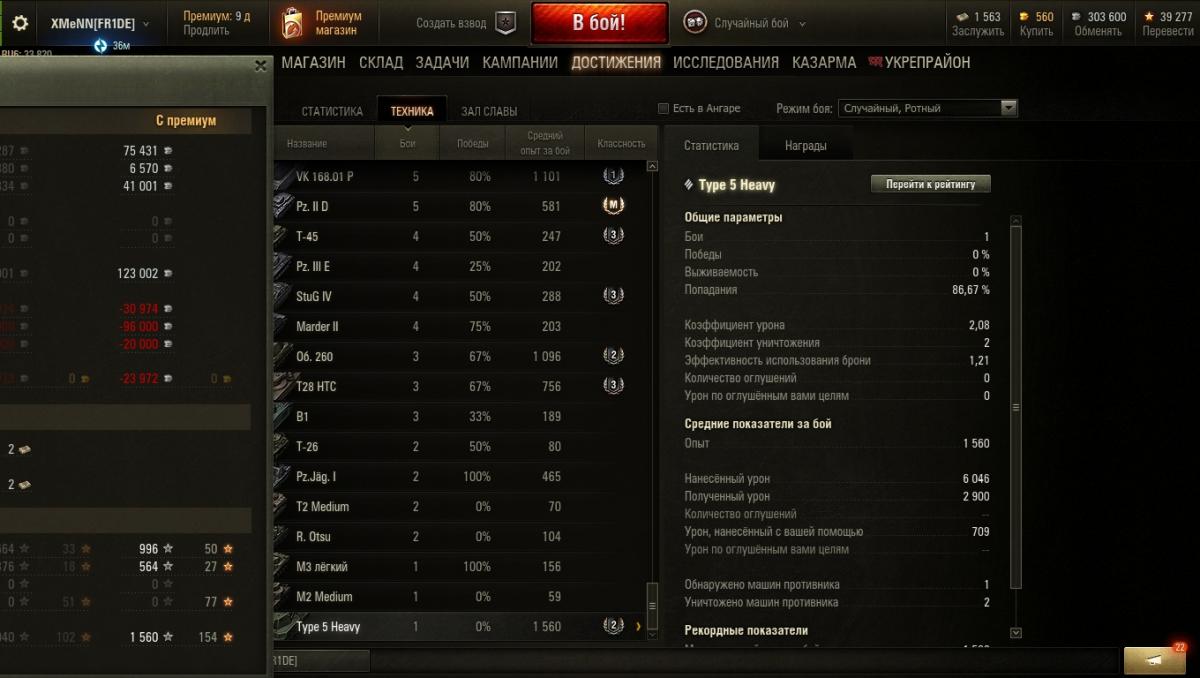This screenshot has height=678, width=1200.
Task: Click the vehicle list scrollbar down arrow
Action: point(653,633)
